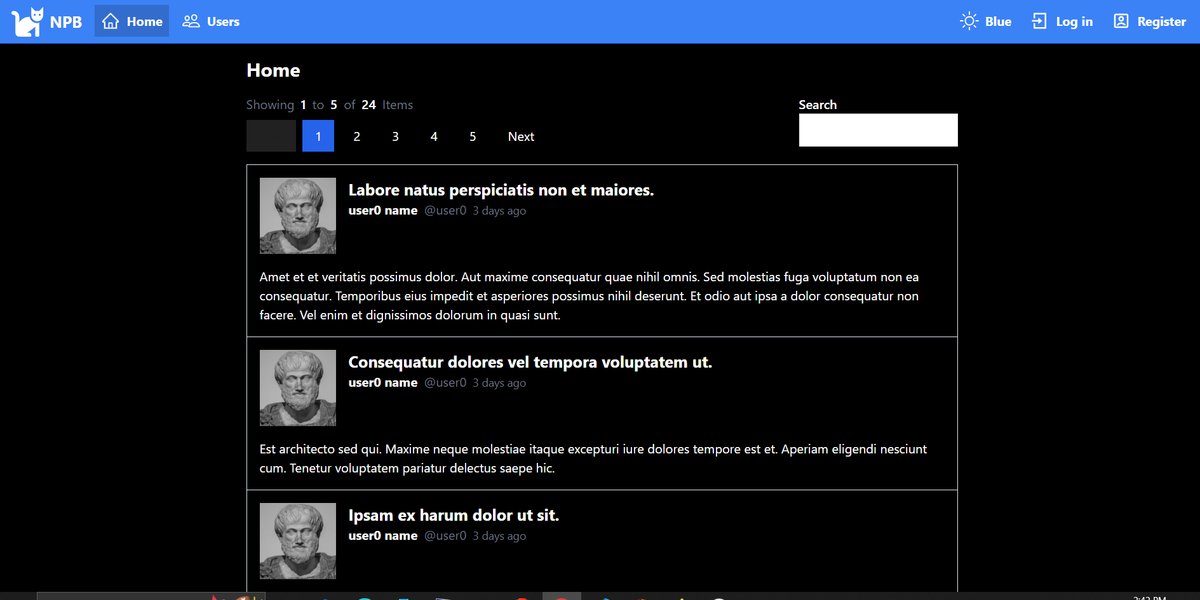Click the disabled previous page button

(x=271, y=136)
